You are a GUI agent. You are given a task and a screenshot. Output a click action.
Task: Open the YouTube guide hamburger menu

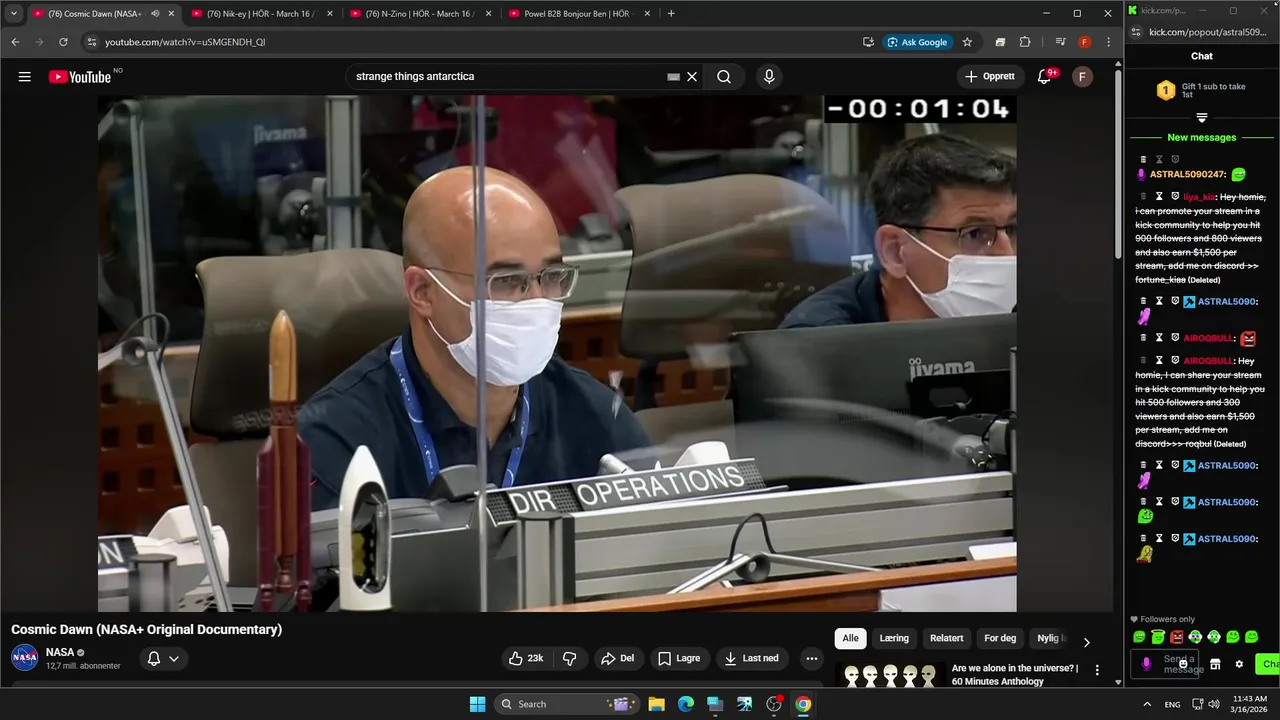[x=25, y=77]
